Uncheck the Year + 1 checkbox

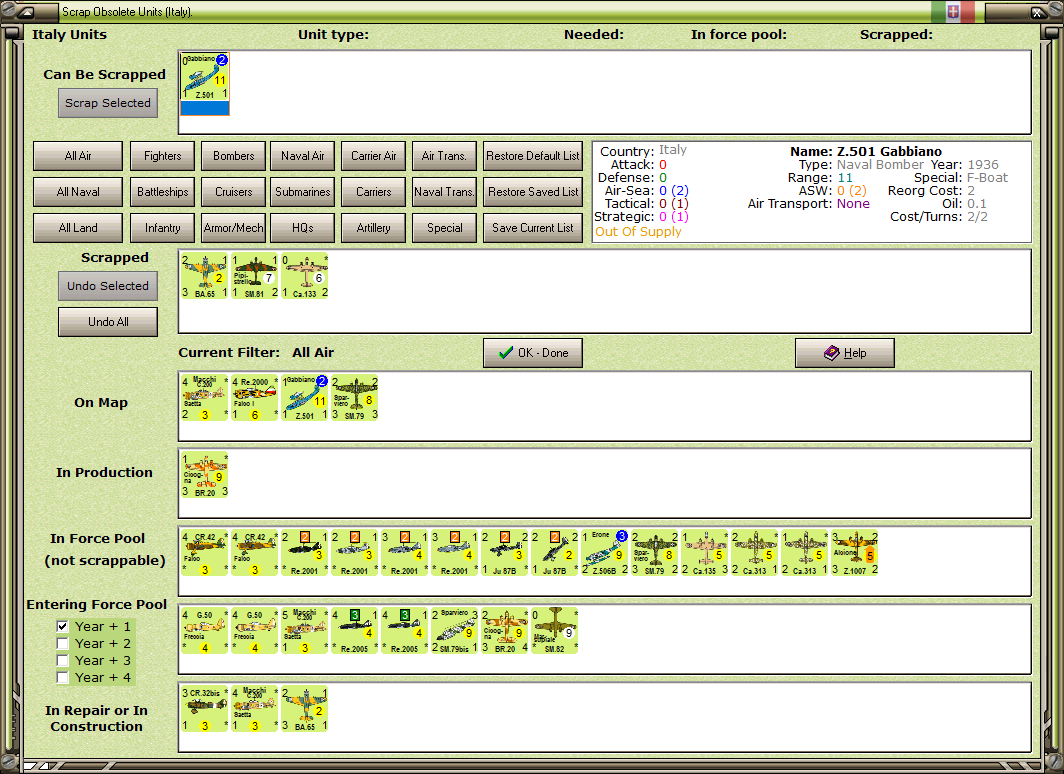tap(62, 626)
